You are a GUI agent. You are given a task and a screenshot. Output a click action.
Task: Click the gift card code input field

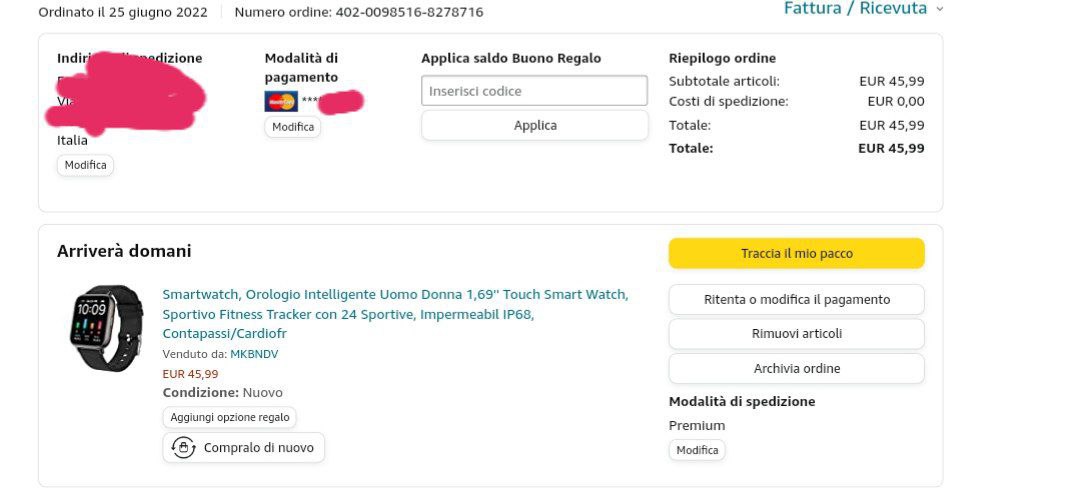534,91
